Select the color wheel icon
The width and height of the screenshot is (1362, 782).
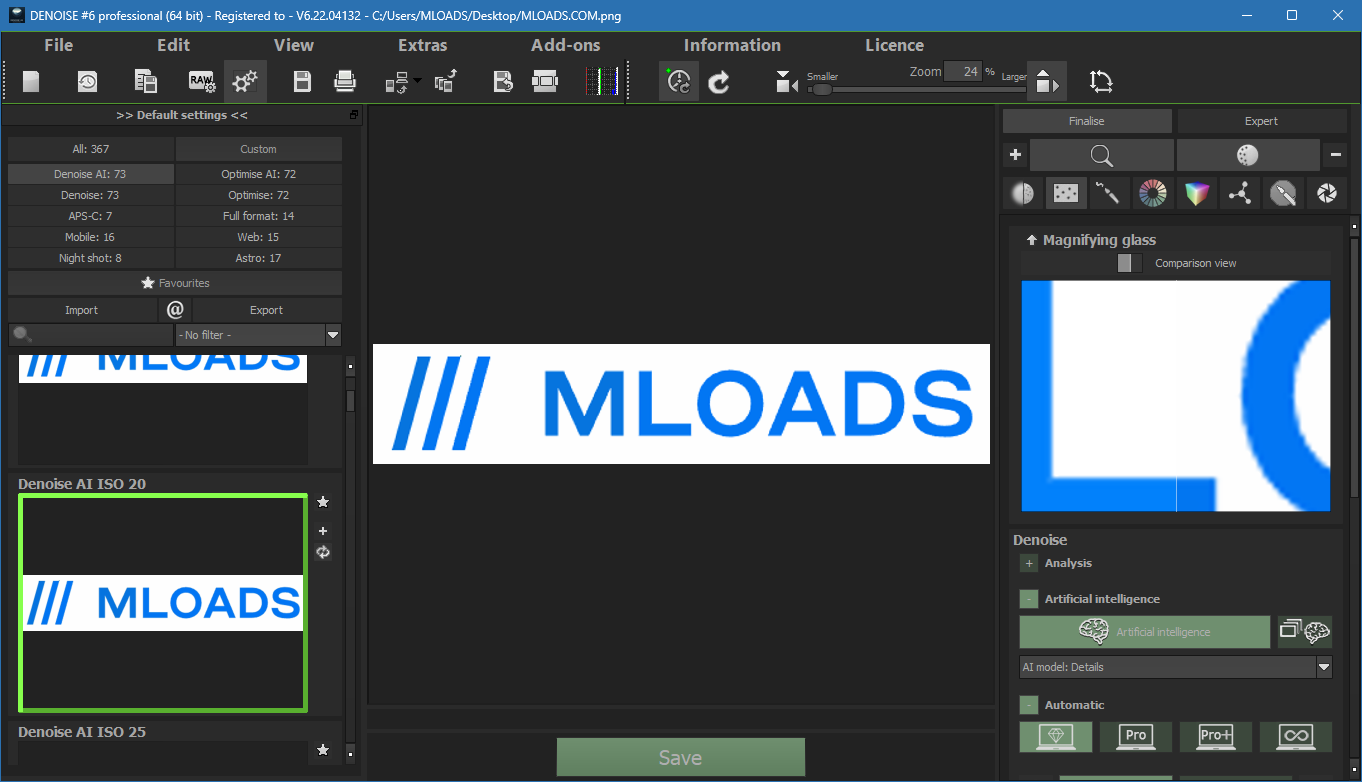point(1153,193)
